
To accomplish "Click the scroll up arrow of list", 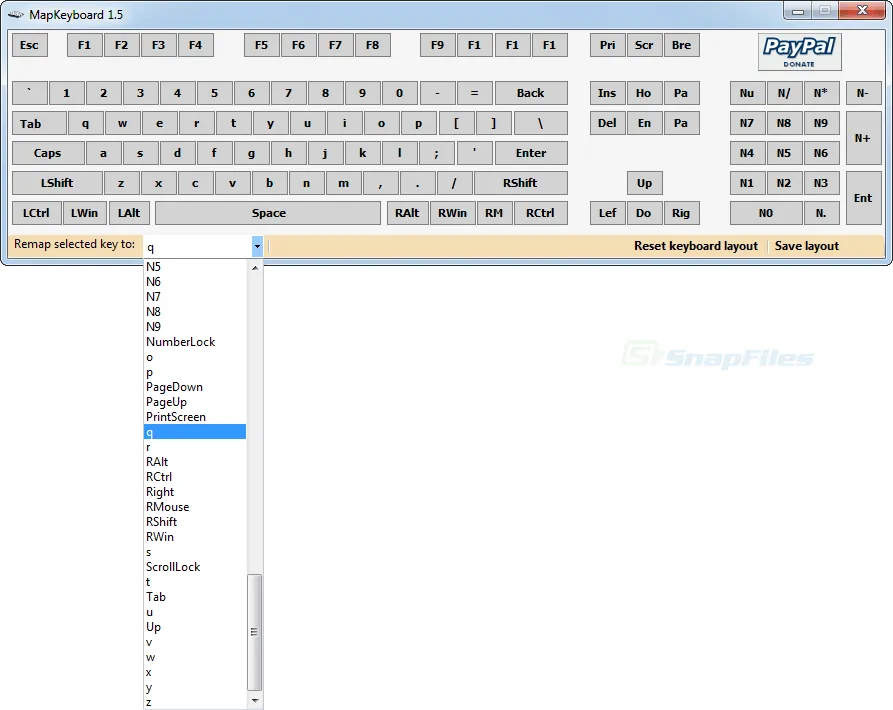I will click(255, 268).
